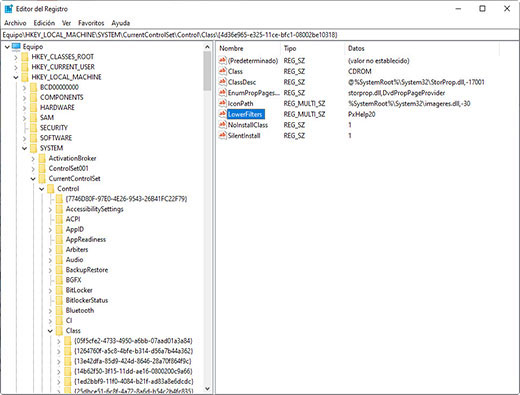Open the Edición menu
Viewport: 520px width, 395px height.
coord(44,23)
